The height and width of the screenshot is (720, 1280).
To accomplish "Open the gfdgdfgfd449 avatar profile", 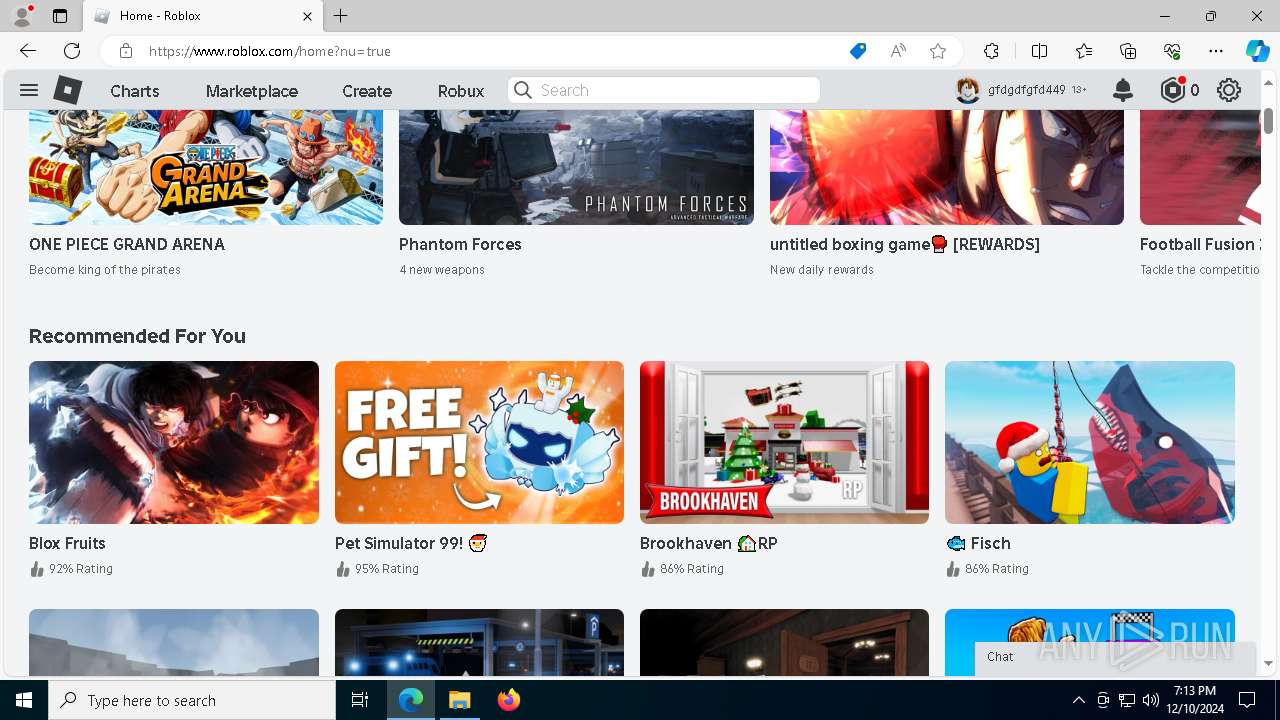I will [x=967, y=90].
